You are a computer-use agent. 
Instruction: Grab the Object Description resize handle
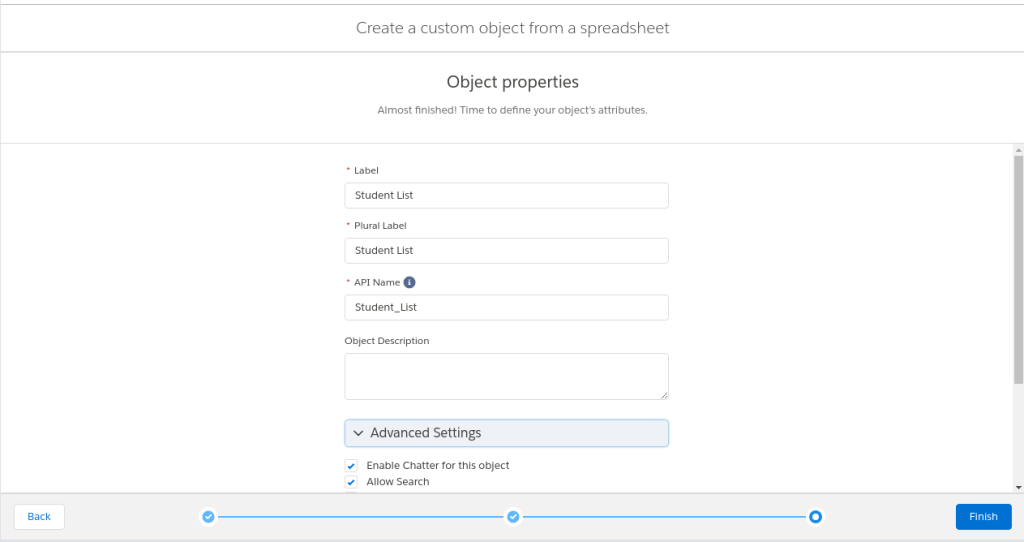(663, 394)
